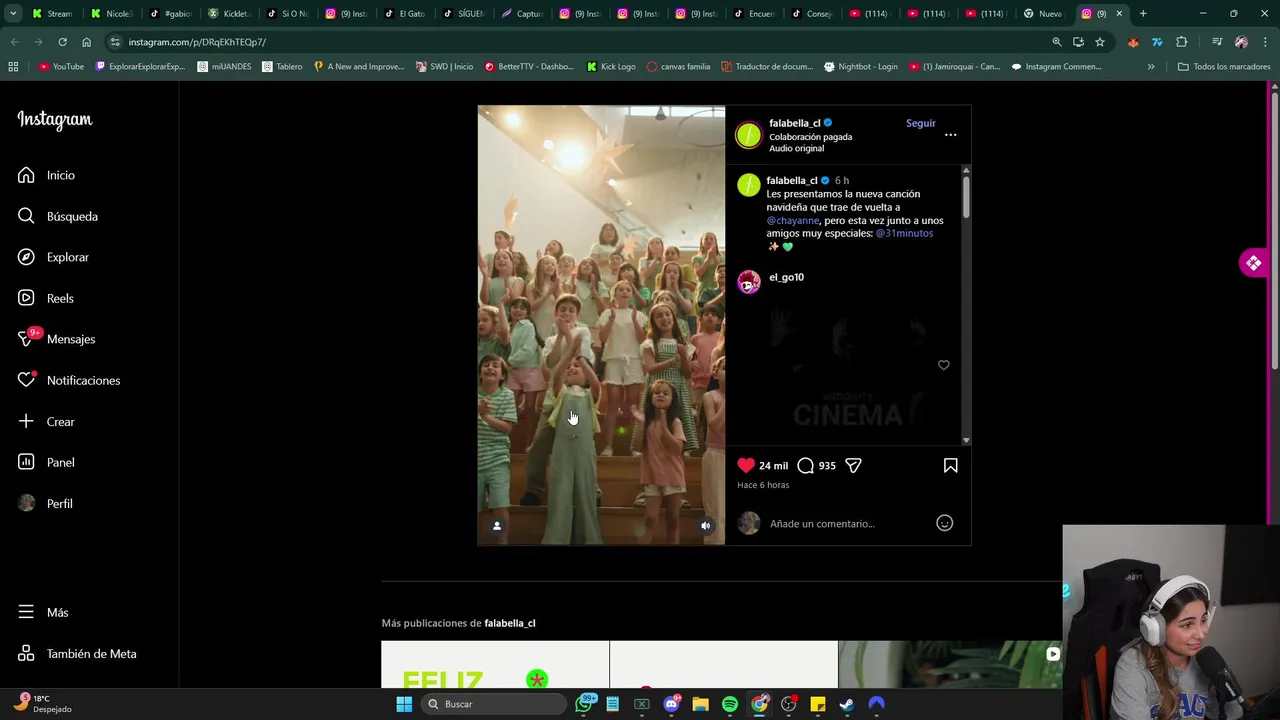Expand También de Meta
Image resolution: width=1280 pixels, height=720 pixels.
point(76,653)
